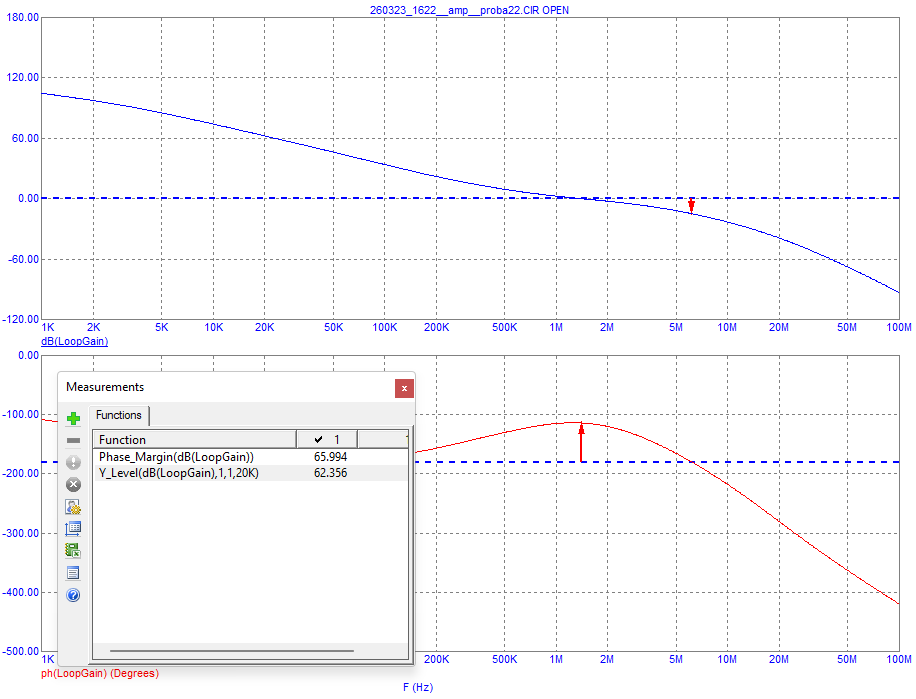916x699 pixels.
Task: Click the dB(LoopGain) plot label
Action: click(74, 341)
